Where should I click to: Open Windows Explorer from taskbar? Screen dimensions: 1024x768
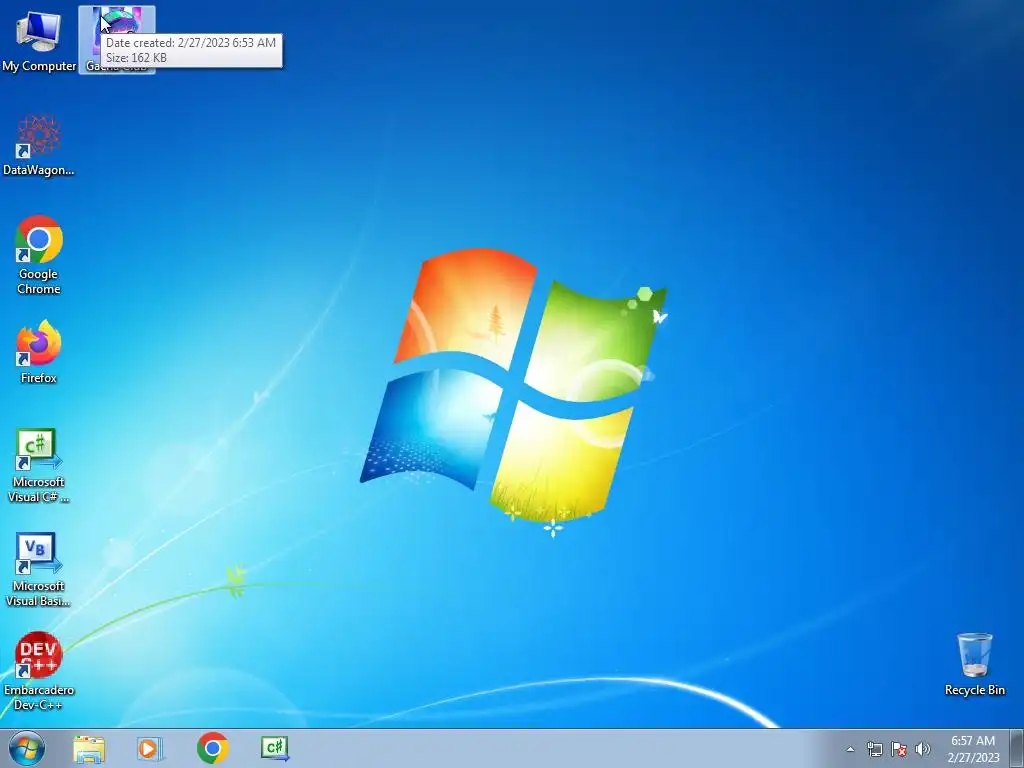(x=89, y=748)
